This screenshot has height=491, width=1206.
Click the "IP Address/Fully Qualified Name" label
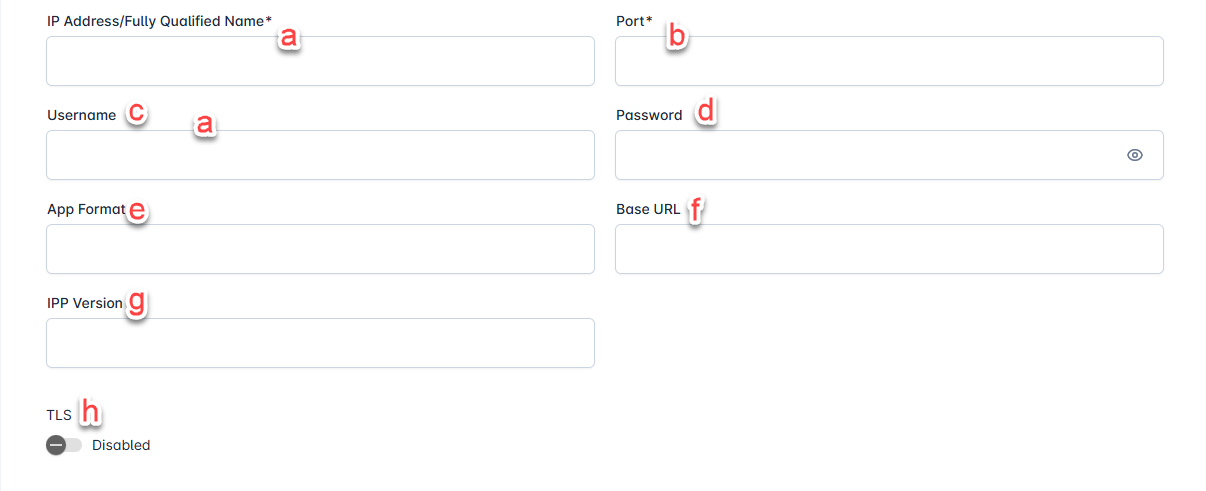point(159,21)
